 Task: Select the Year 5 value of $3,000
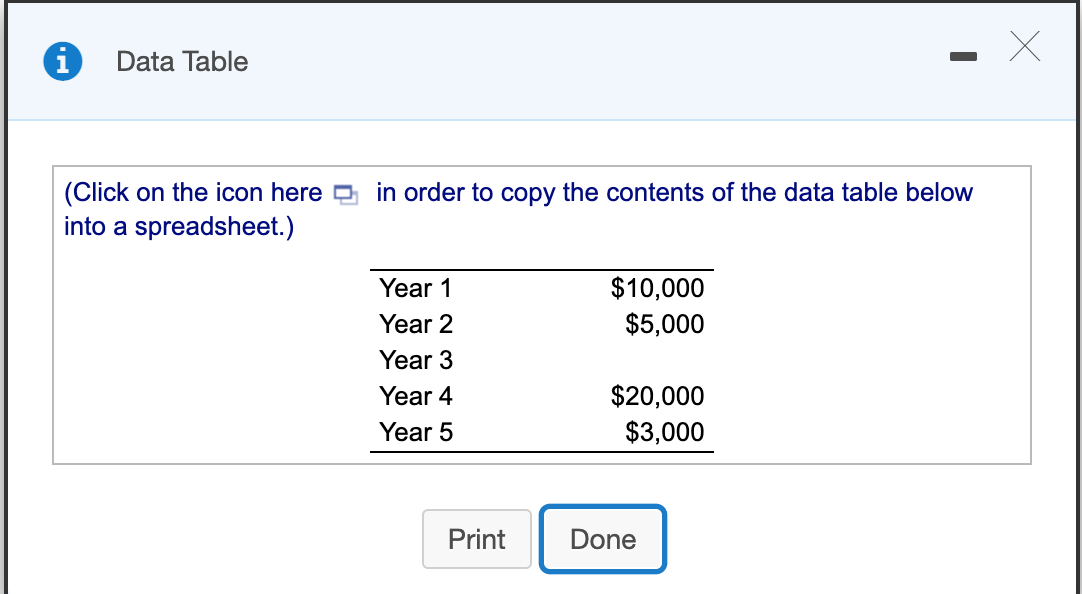(665, 432)
